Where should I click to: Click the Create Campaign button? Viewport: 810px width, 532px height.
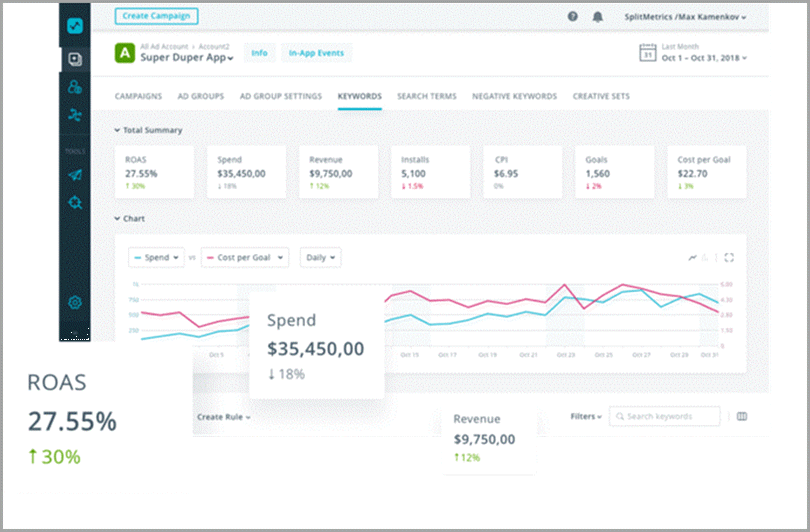pos(156,16)
